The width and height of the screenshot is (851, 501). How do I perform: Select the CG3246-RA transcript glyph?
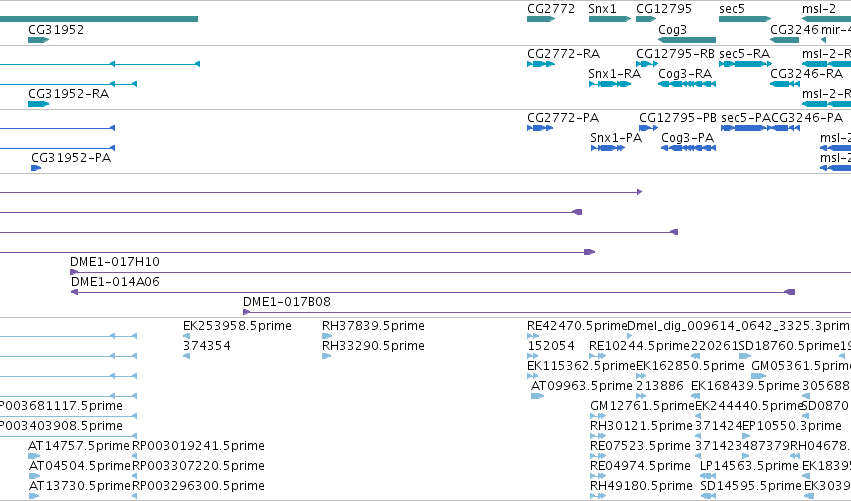tap(785, 84)
